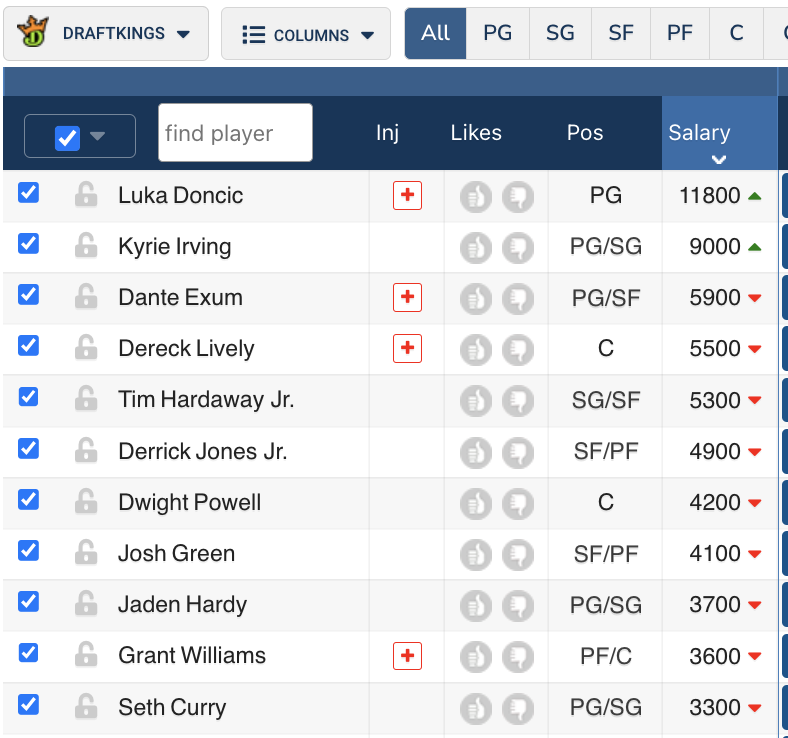Uncheck Kyrie Irving's checkbox
The width and height of the screenshot is (788, 738).
(29, 244)
